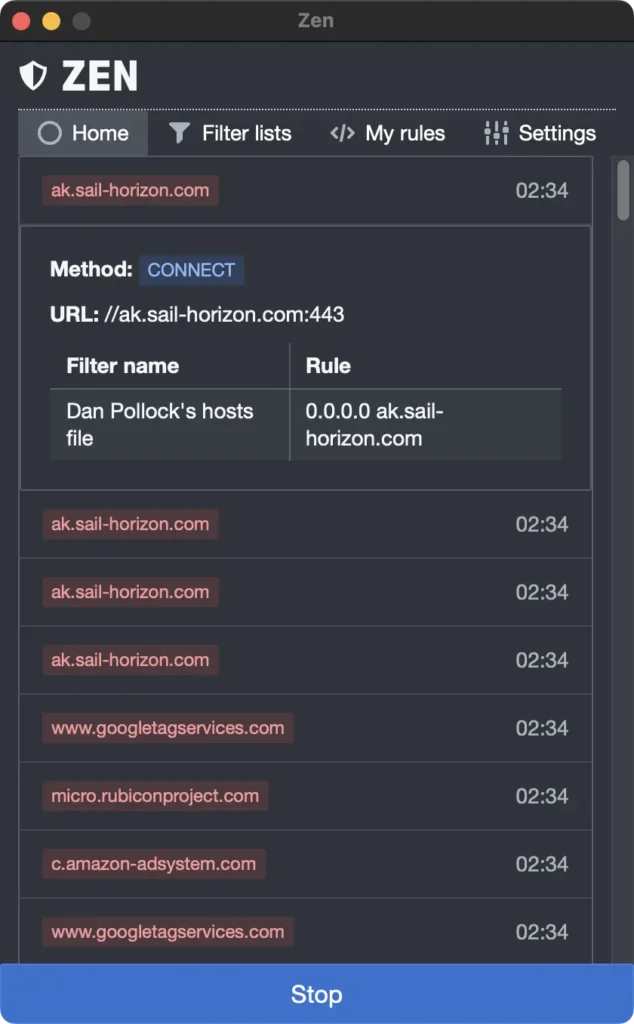Click the Zen shield logo icon
Image resolution: width=634 pixels, height=1024 pixels.
pos(34,76)
